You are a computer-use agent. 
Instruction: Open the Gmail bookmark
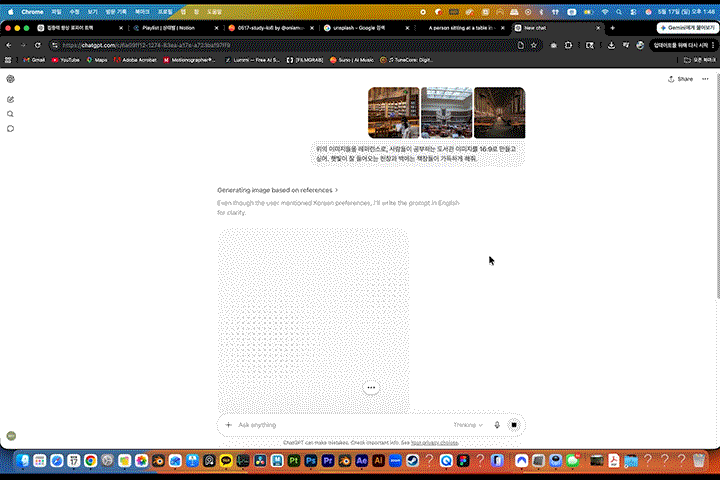[x=34, y=60]
